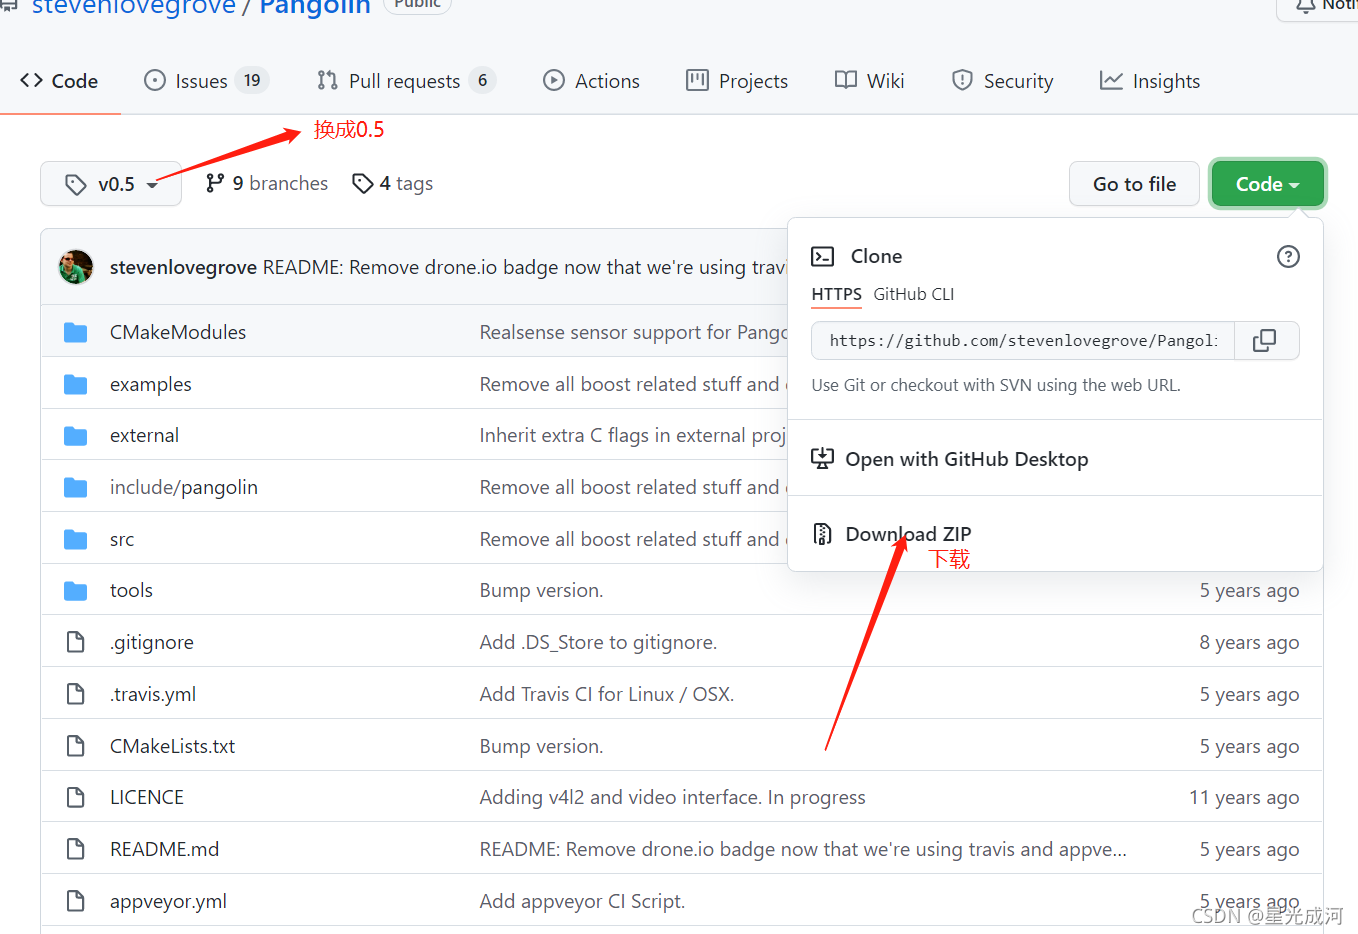The width and height of the screenshot is (1358, 934).
Task: Click the CMakeLists.txt file icon
Action: point(76,746)
